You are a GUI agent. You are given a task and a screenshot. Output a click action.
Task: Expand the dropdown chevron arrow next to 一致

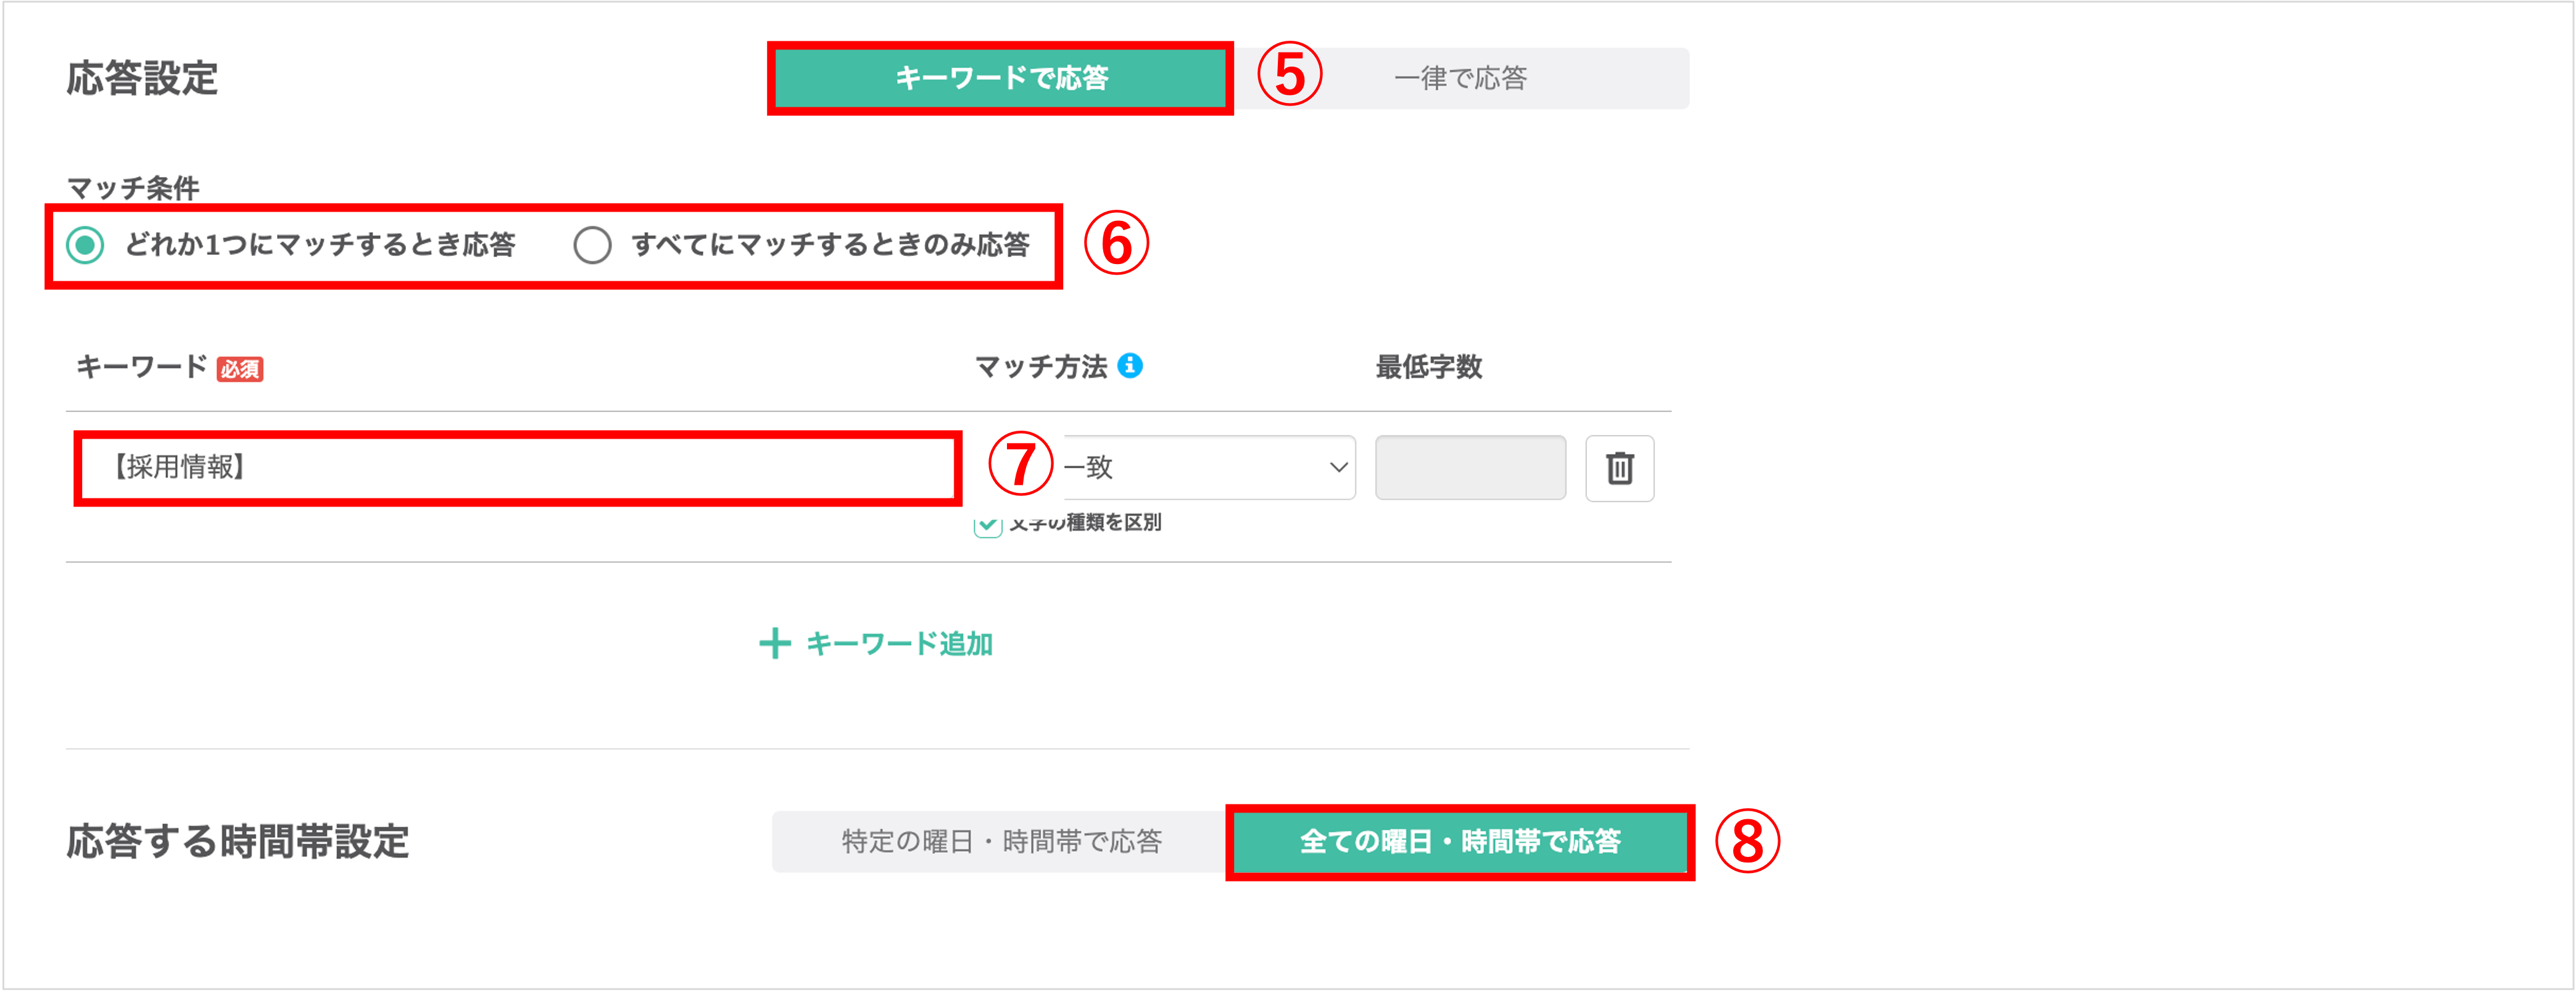point(1338,468)
